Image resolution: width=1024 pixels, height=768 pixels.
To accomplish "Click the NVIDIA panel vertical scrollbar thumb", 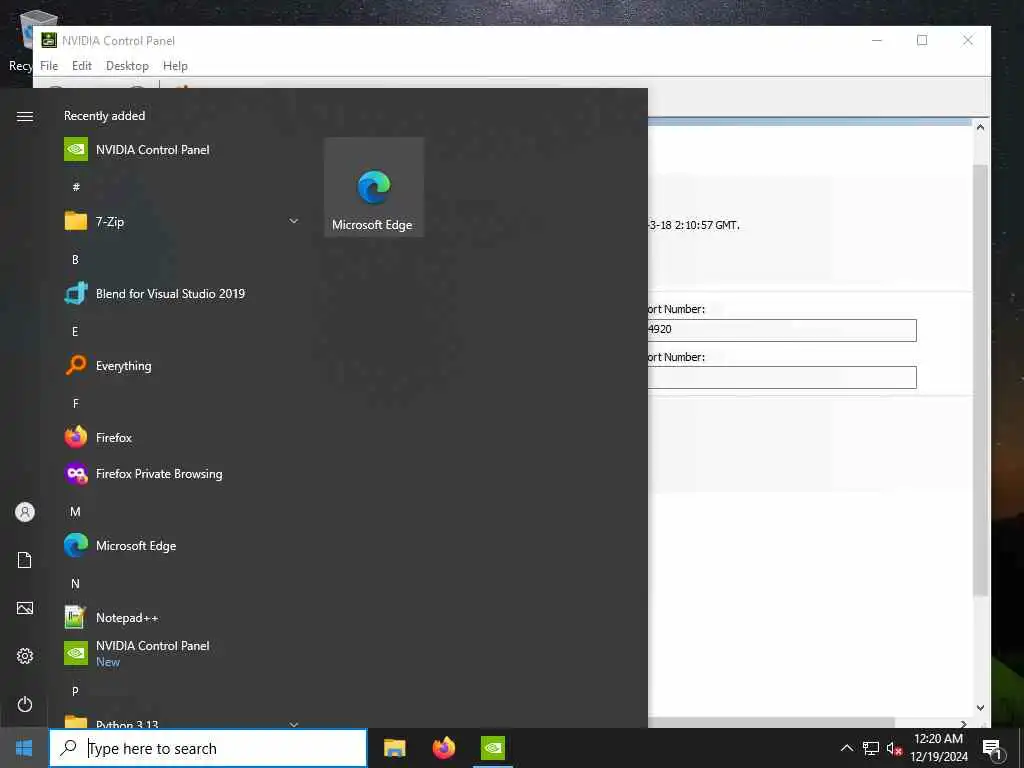I will tap(980, 379).
